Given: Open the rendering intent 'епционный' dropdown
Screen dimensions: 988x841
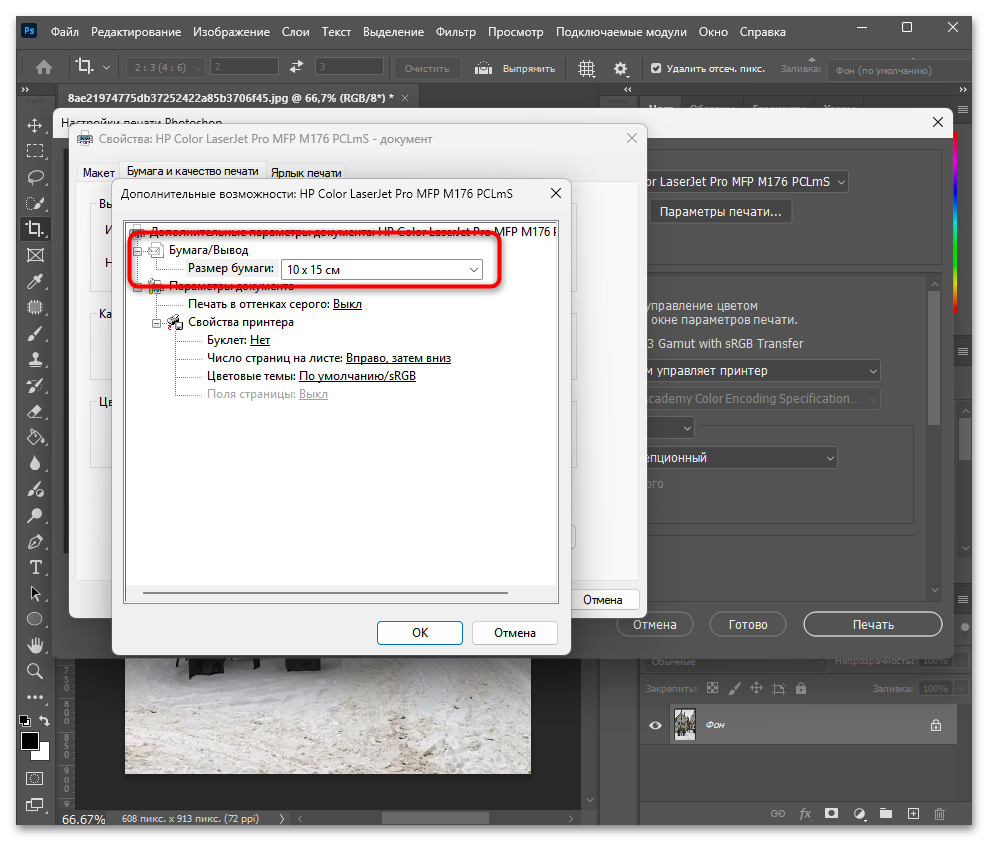Looking at the screenshot, I should [x=742, y=458].
